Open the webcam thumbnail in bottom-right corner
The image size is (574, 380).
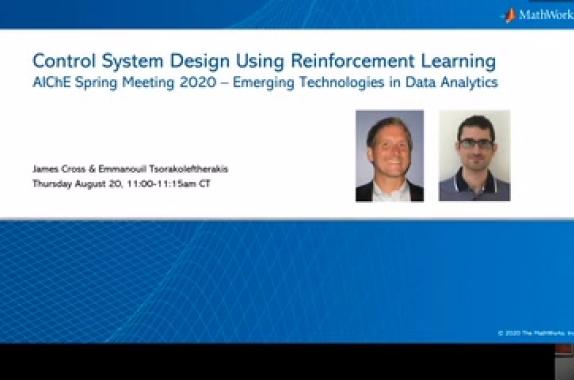564,362
